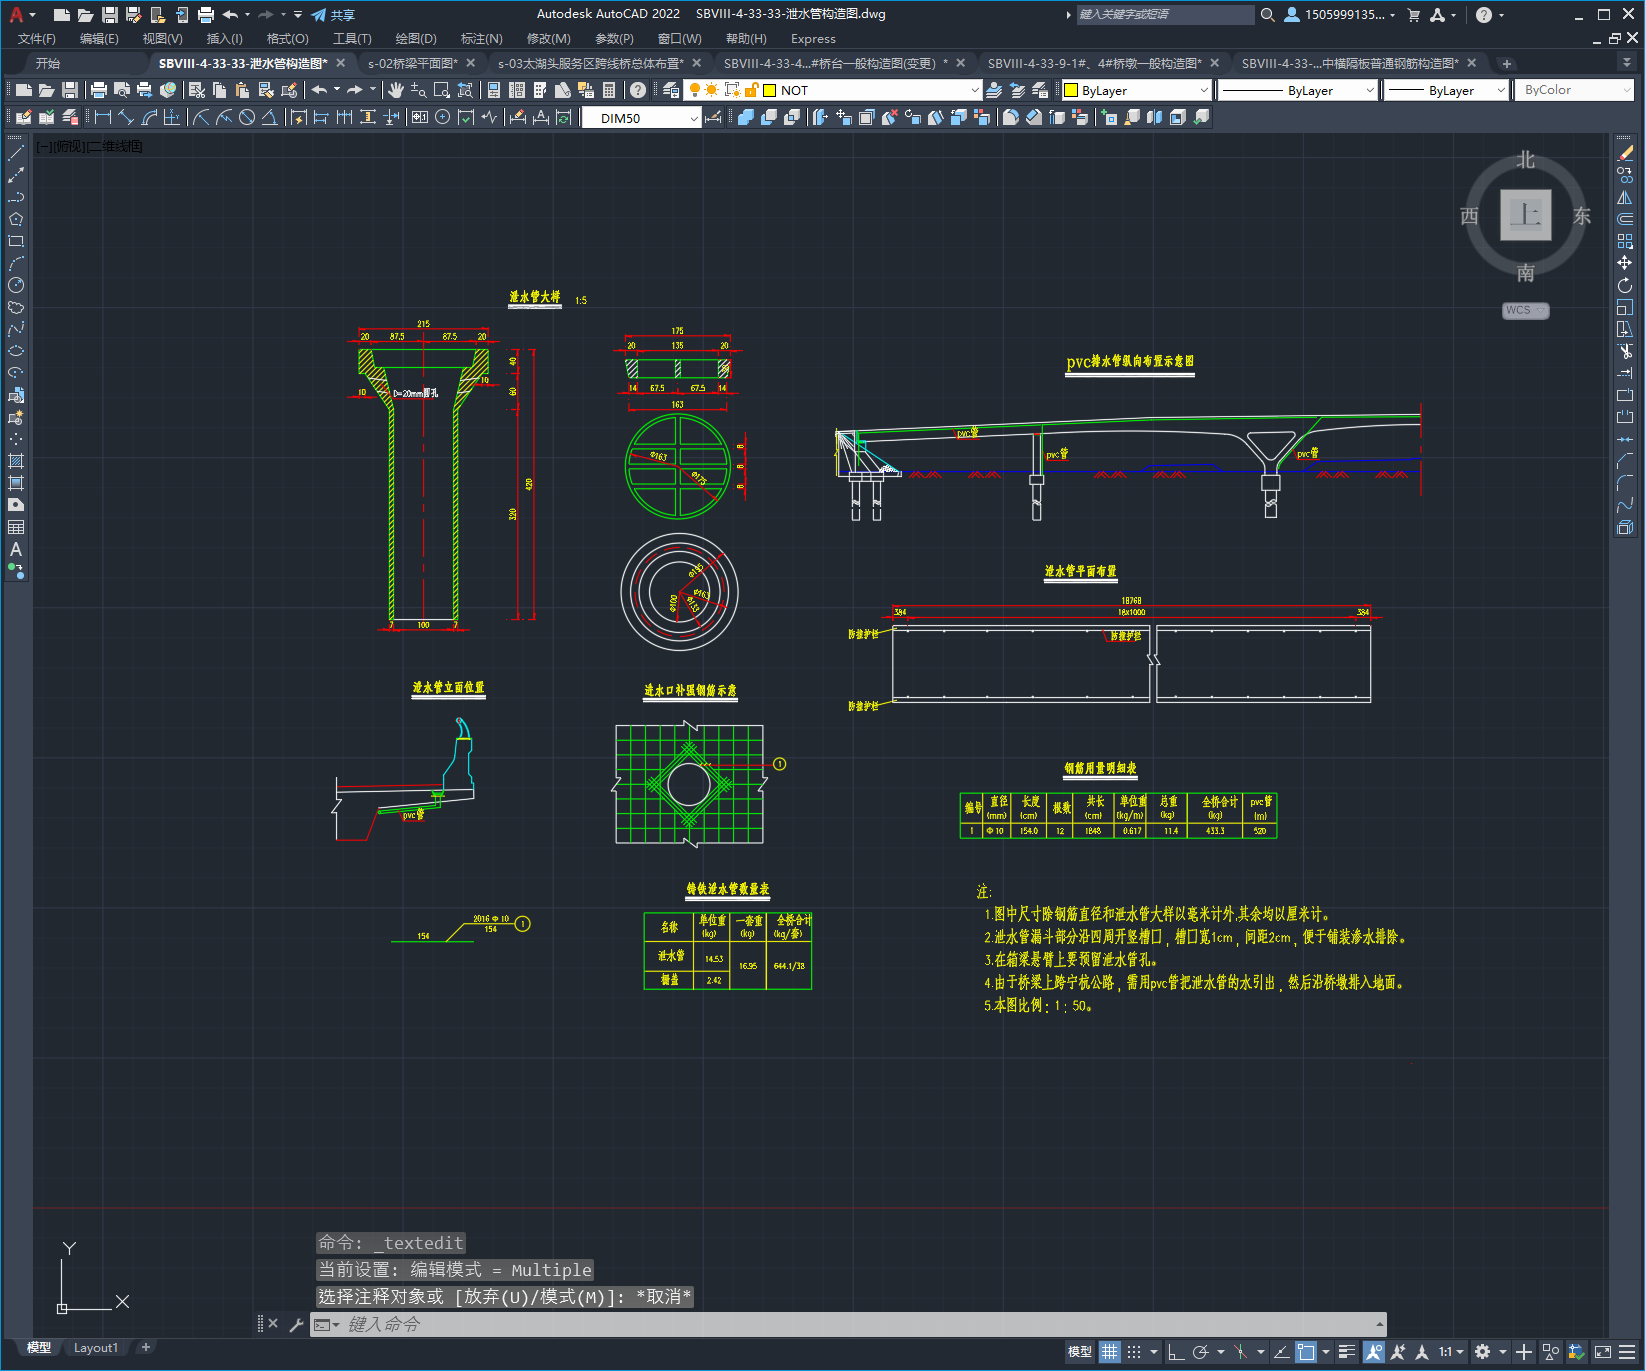Open the 绘图(D) menu

tap(416, 39)
